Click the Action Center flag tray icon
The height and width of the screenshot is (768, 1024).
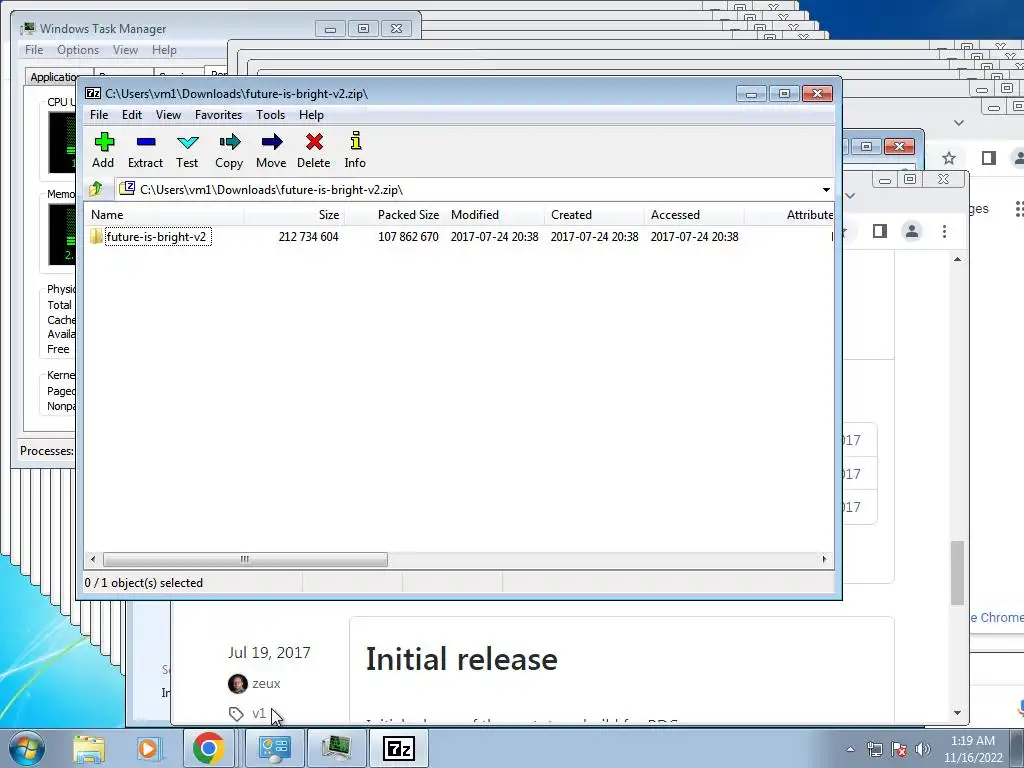click(899, 749)
